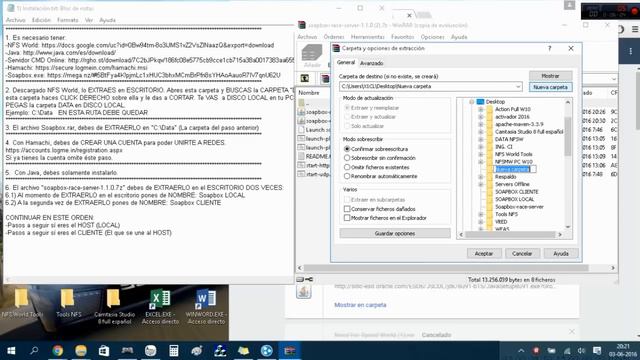Show hidden system tray icons
The height and width of the screenshot is (360, 640).
521,351
